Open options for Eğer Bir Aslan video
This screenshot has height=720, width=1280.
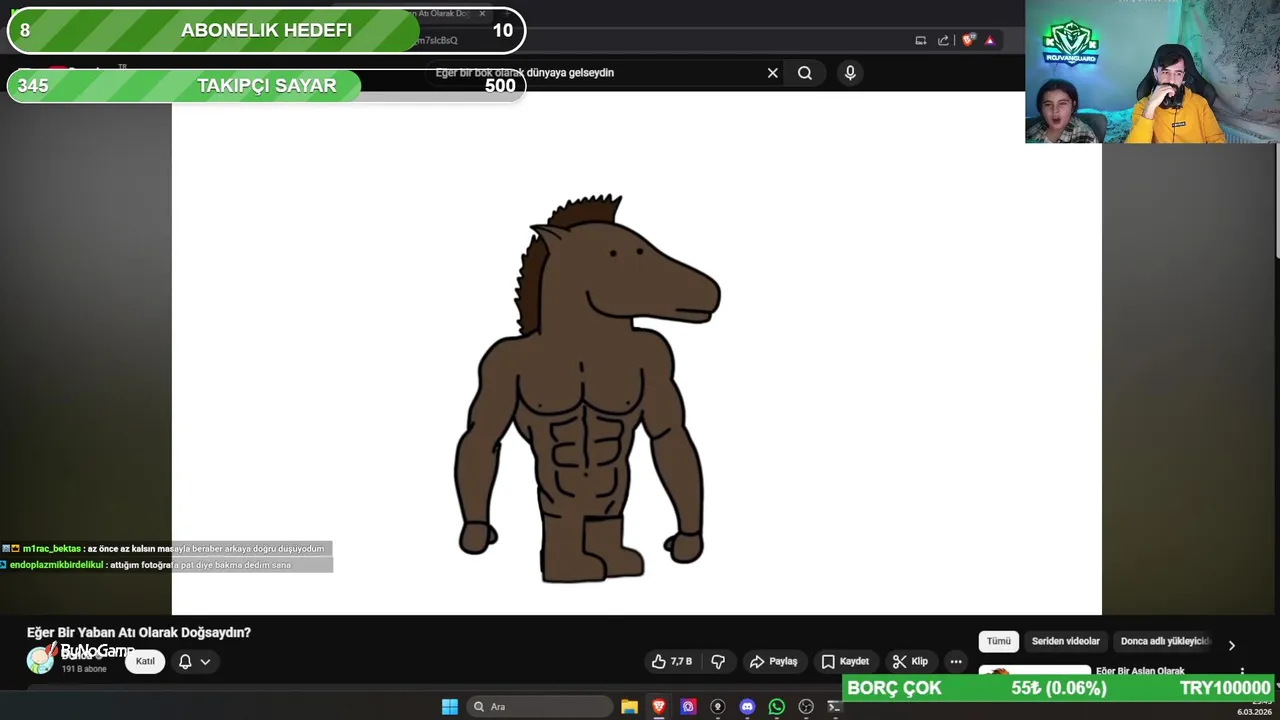[x=1242, y=672]
